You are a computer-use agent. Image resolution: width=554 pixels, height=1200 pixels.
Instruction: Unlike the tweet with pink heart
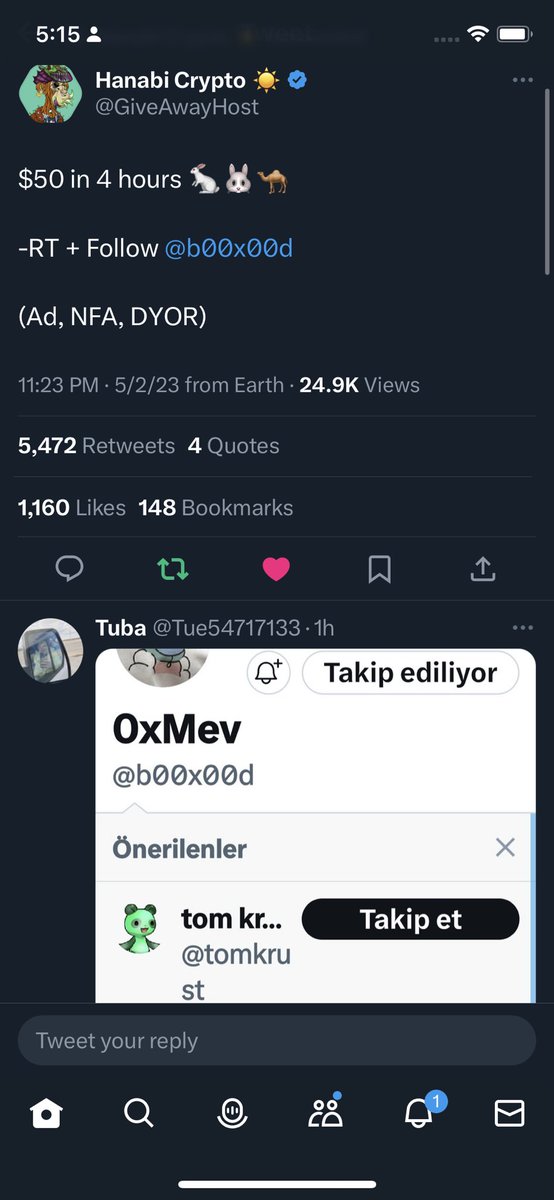[276, 569]
